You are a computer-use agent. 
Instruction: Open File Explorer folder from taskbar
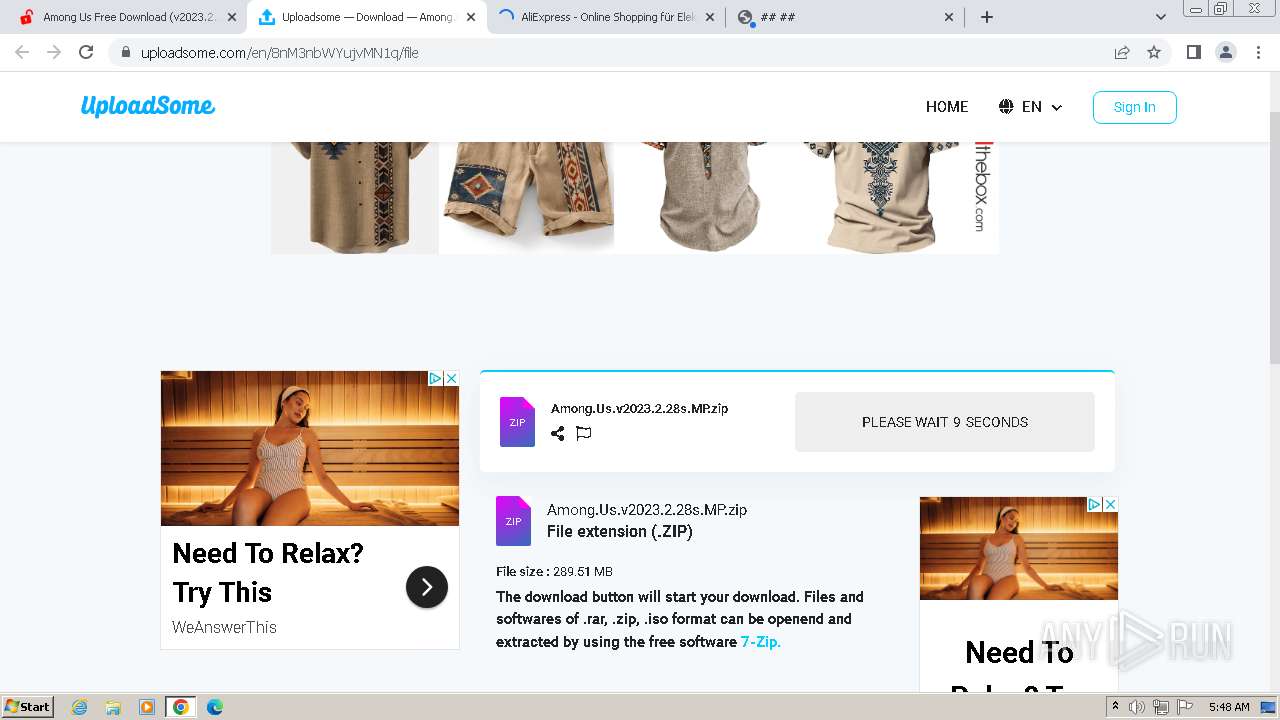[113, 707]
